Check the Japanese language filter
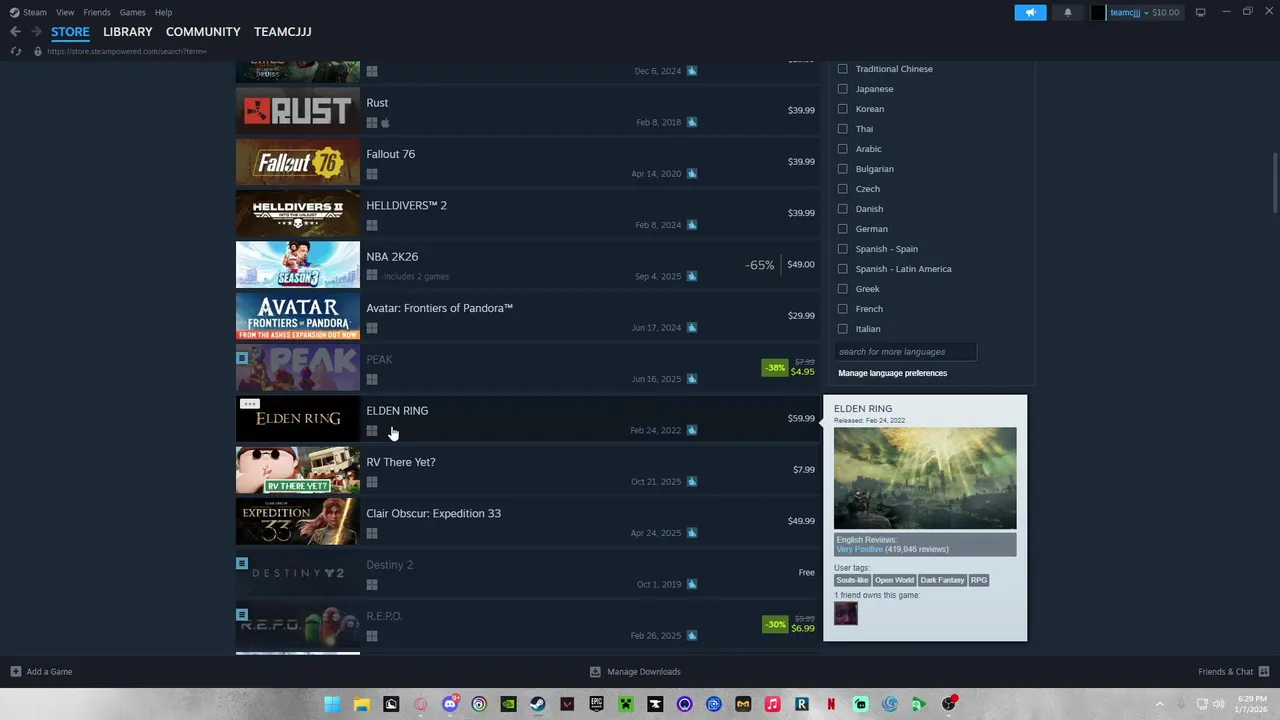This screenshot has height=720, width=1280. 842,89
